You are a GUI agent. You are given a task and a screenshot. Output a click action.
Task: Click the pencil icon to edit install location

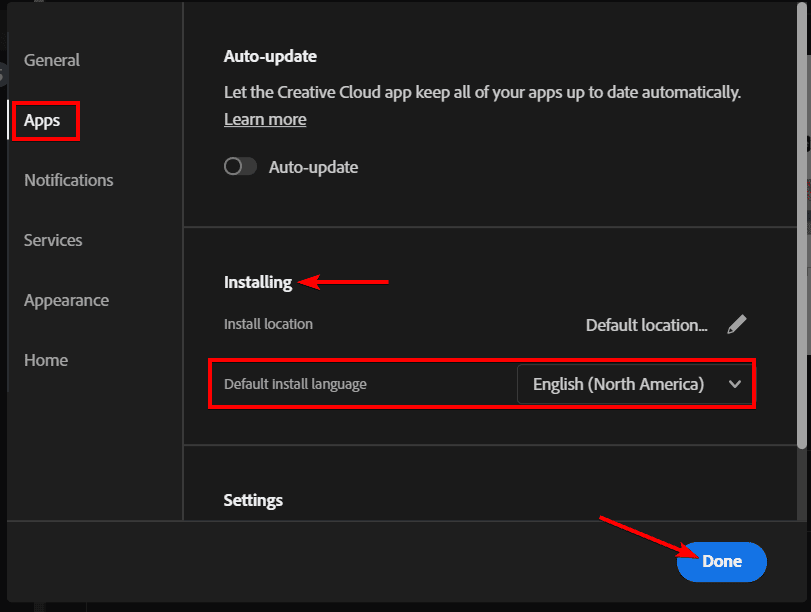(x=737, y=324)
